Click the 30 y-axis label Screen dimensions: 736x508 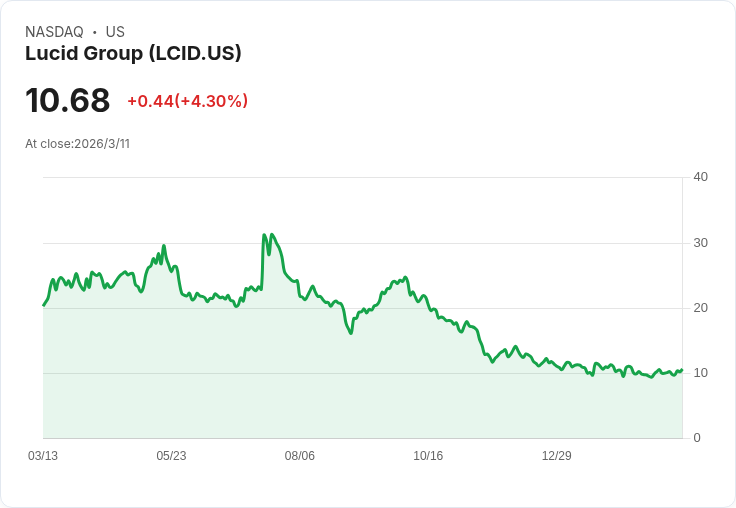coord(700,243)
